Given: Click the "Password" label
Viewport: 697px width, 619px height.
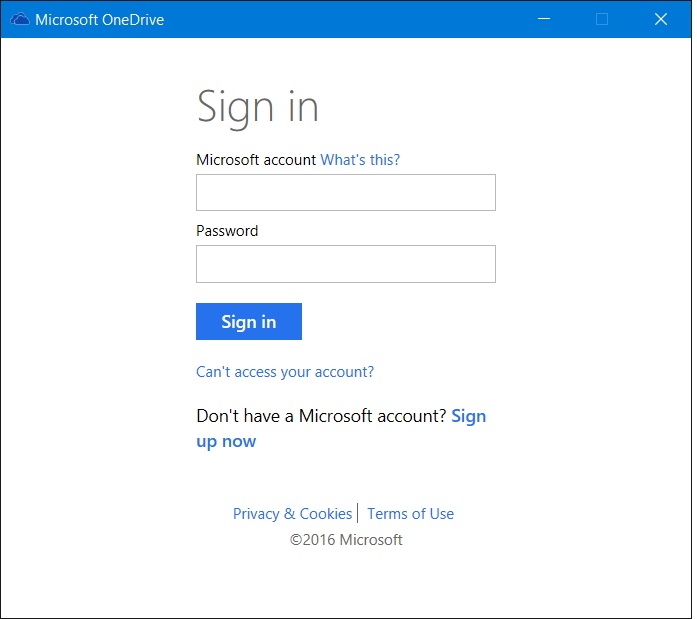Looking at the screenshot, I should tap(227, 231).
